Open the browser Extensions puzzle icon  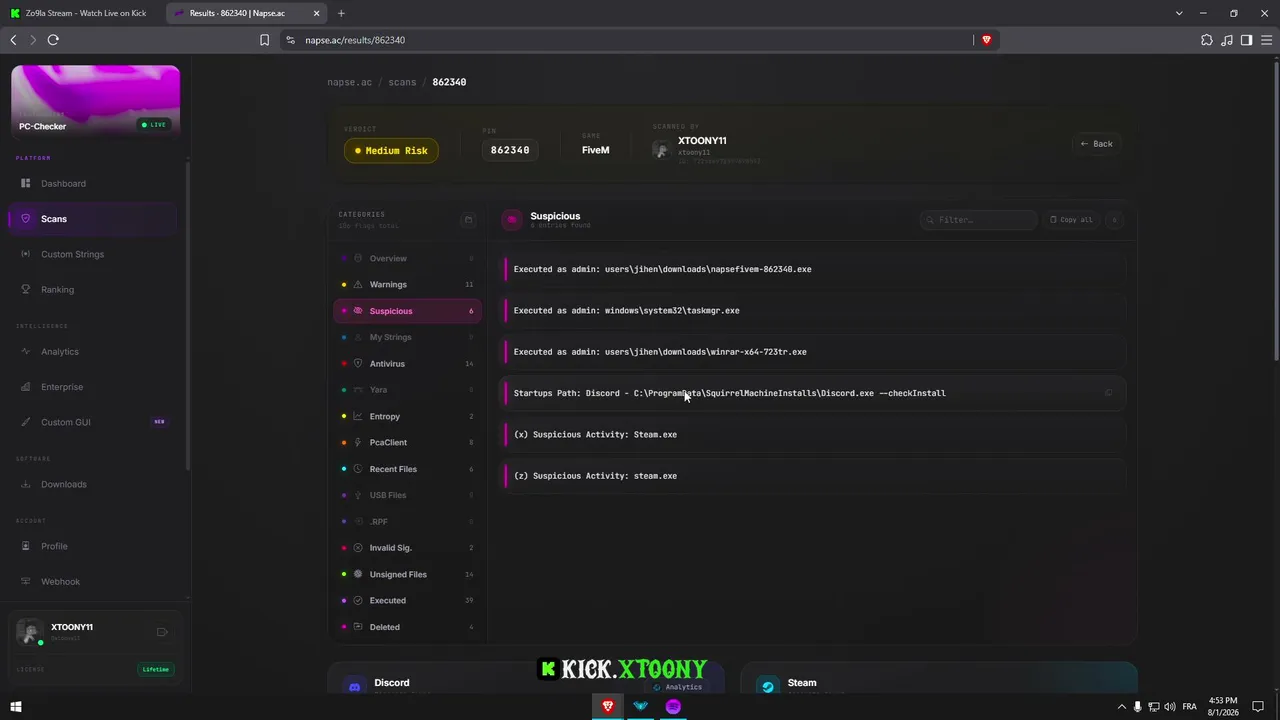[1207, 40]
